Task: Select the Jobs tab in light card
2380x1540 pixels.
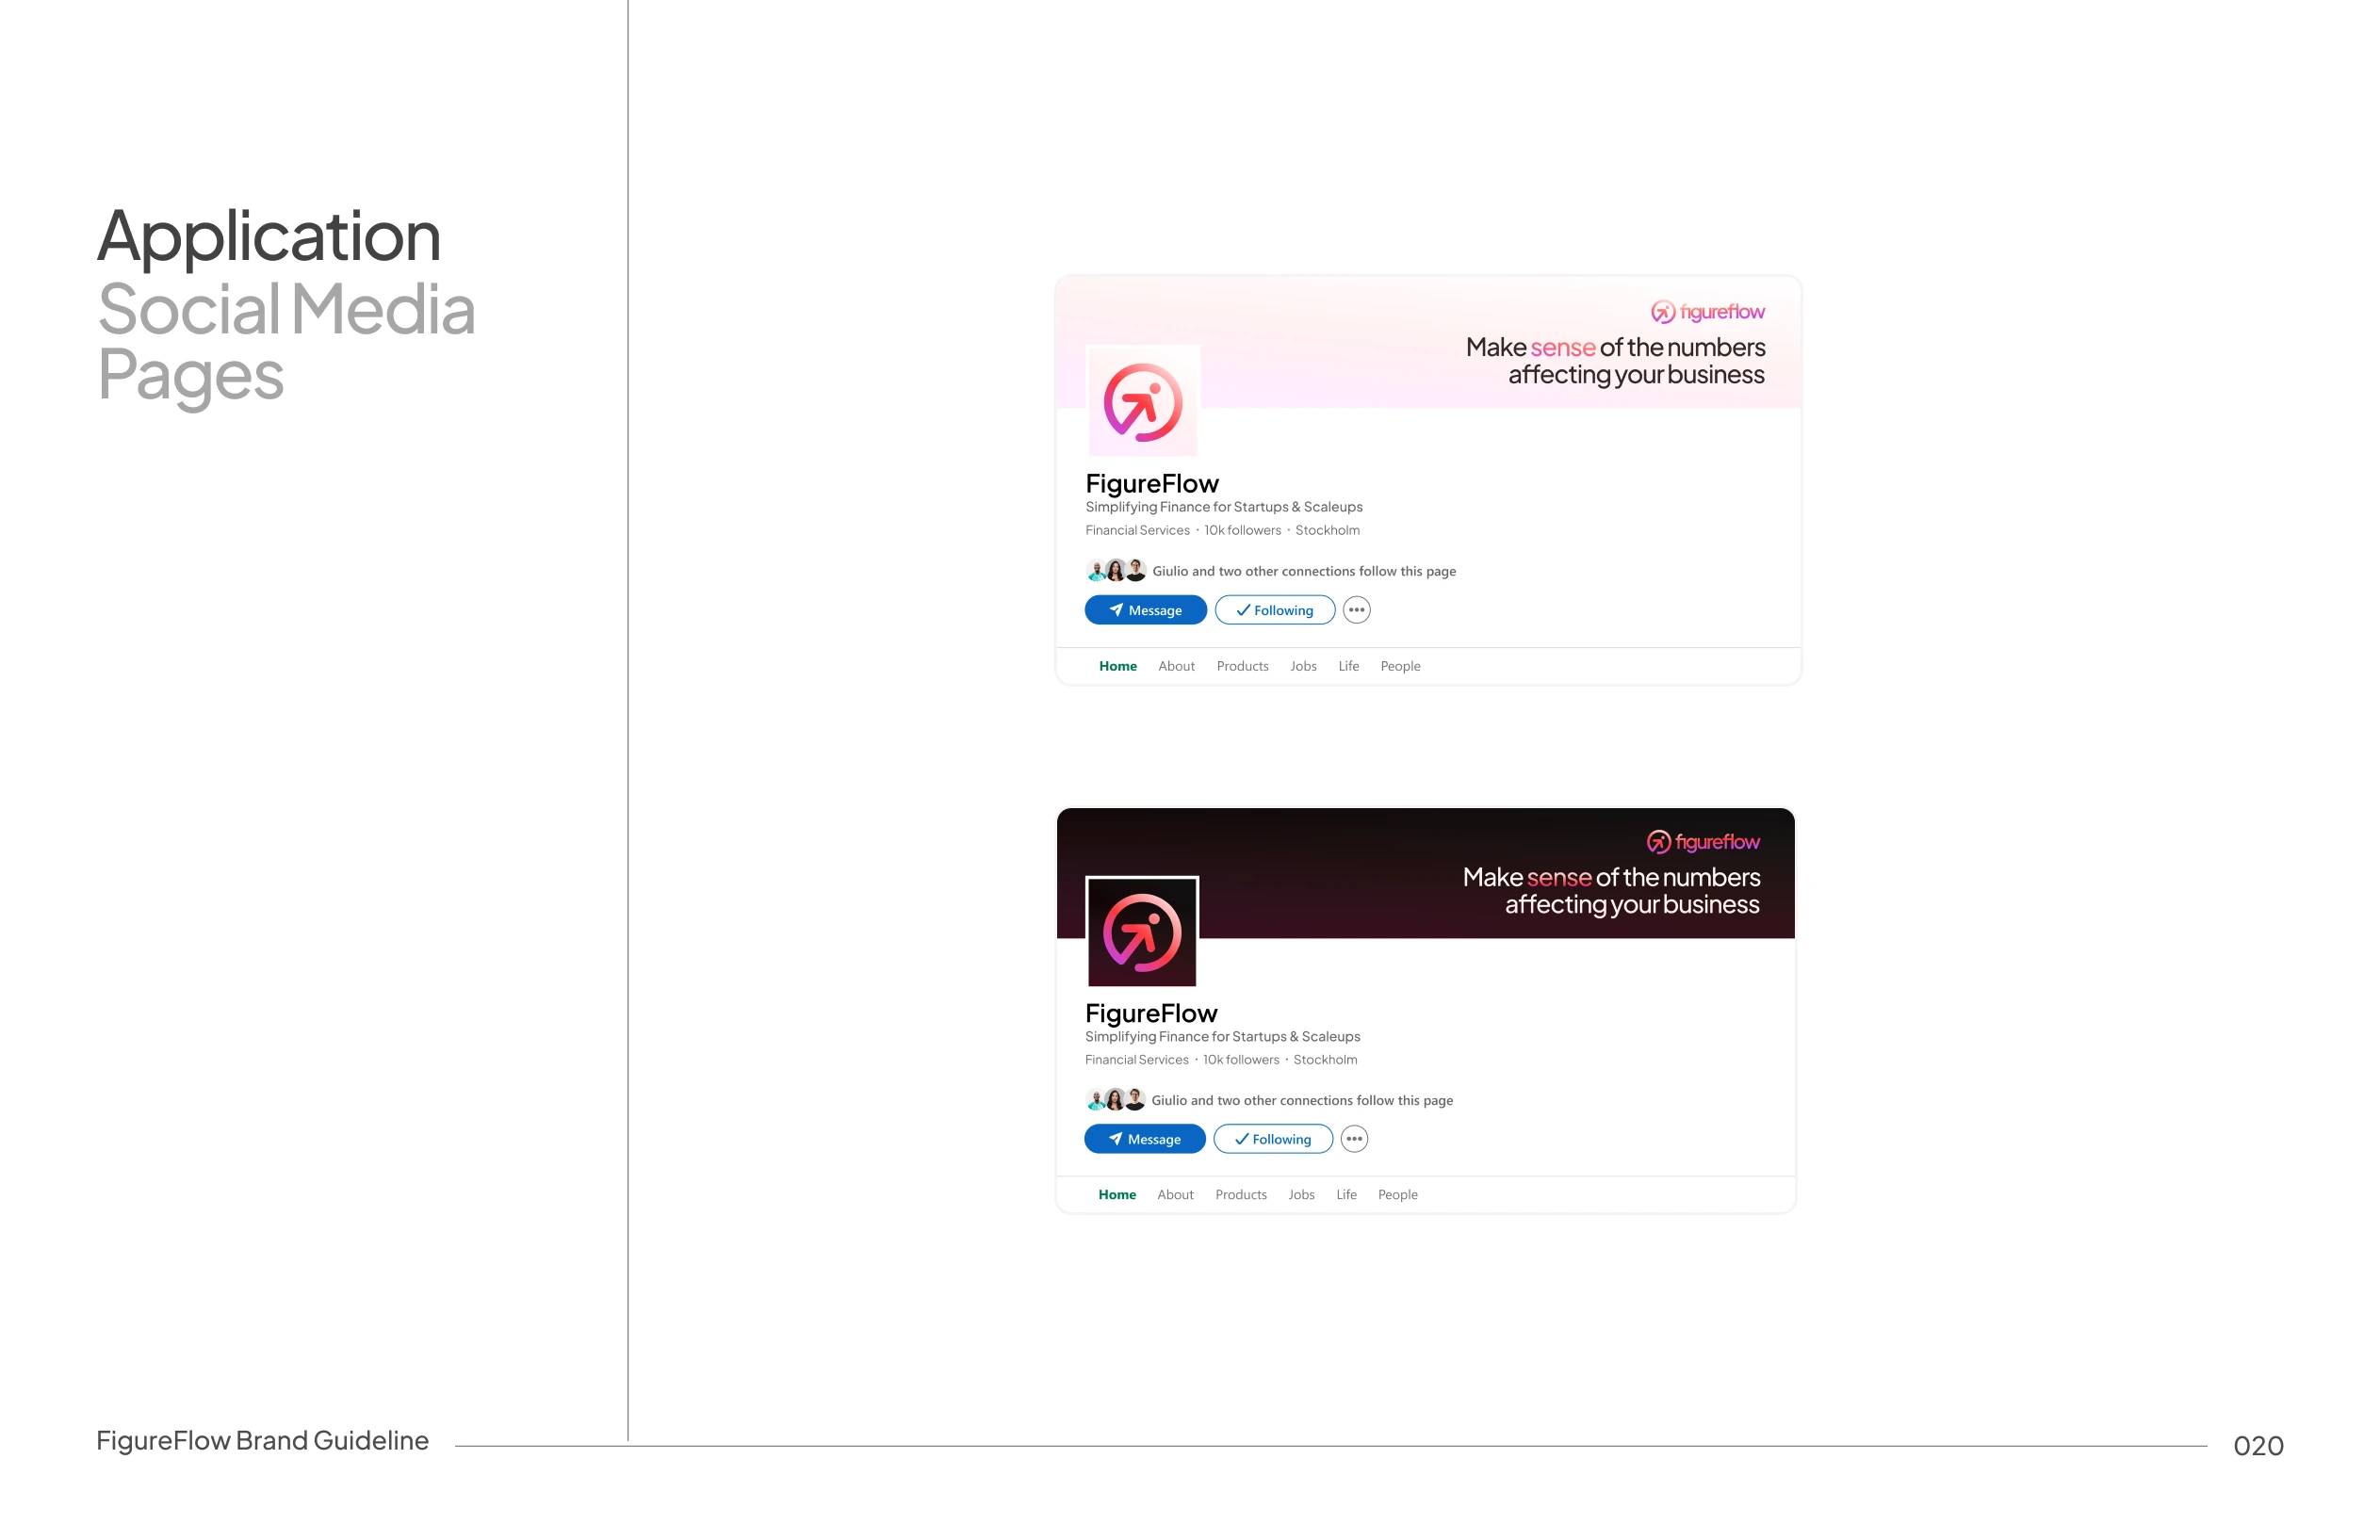Action: (x=1303, y=666)
